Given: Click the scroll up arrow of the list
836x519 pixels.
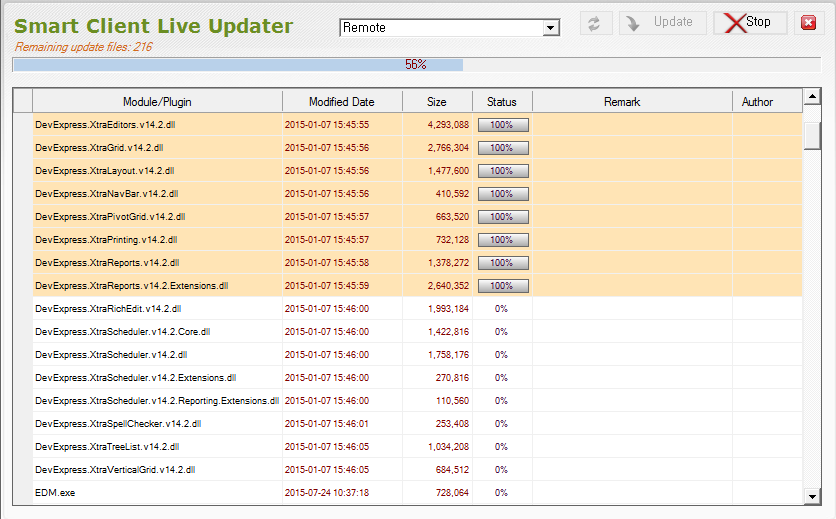Looking at the screenshot, I should coord(812,97).
